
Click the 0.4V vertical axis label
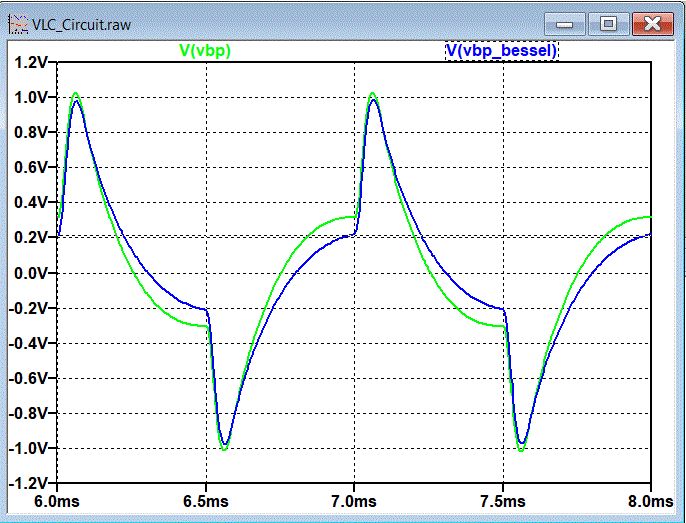click(30, 203)
